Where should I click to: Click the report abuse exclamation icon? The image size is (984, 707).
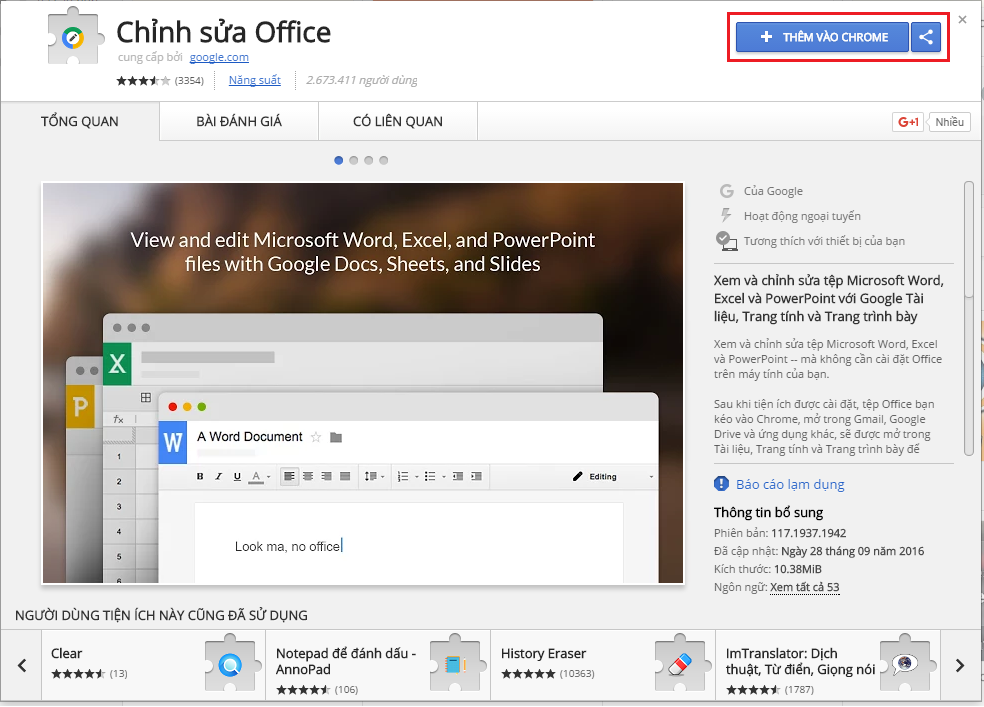pyautogui.click(x=721, y=484)
